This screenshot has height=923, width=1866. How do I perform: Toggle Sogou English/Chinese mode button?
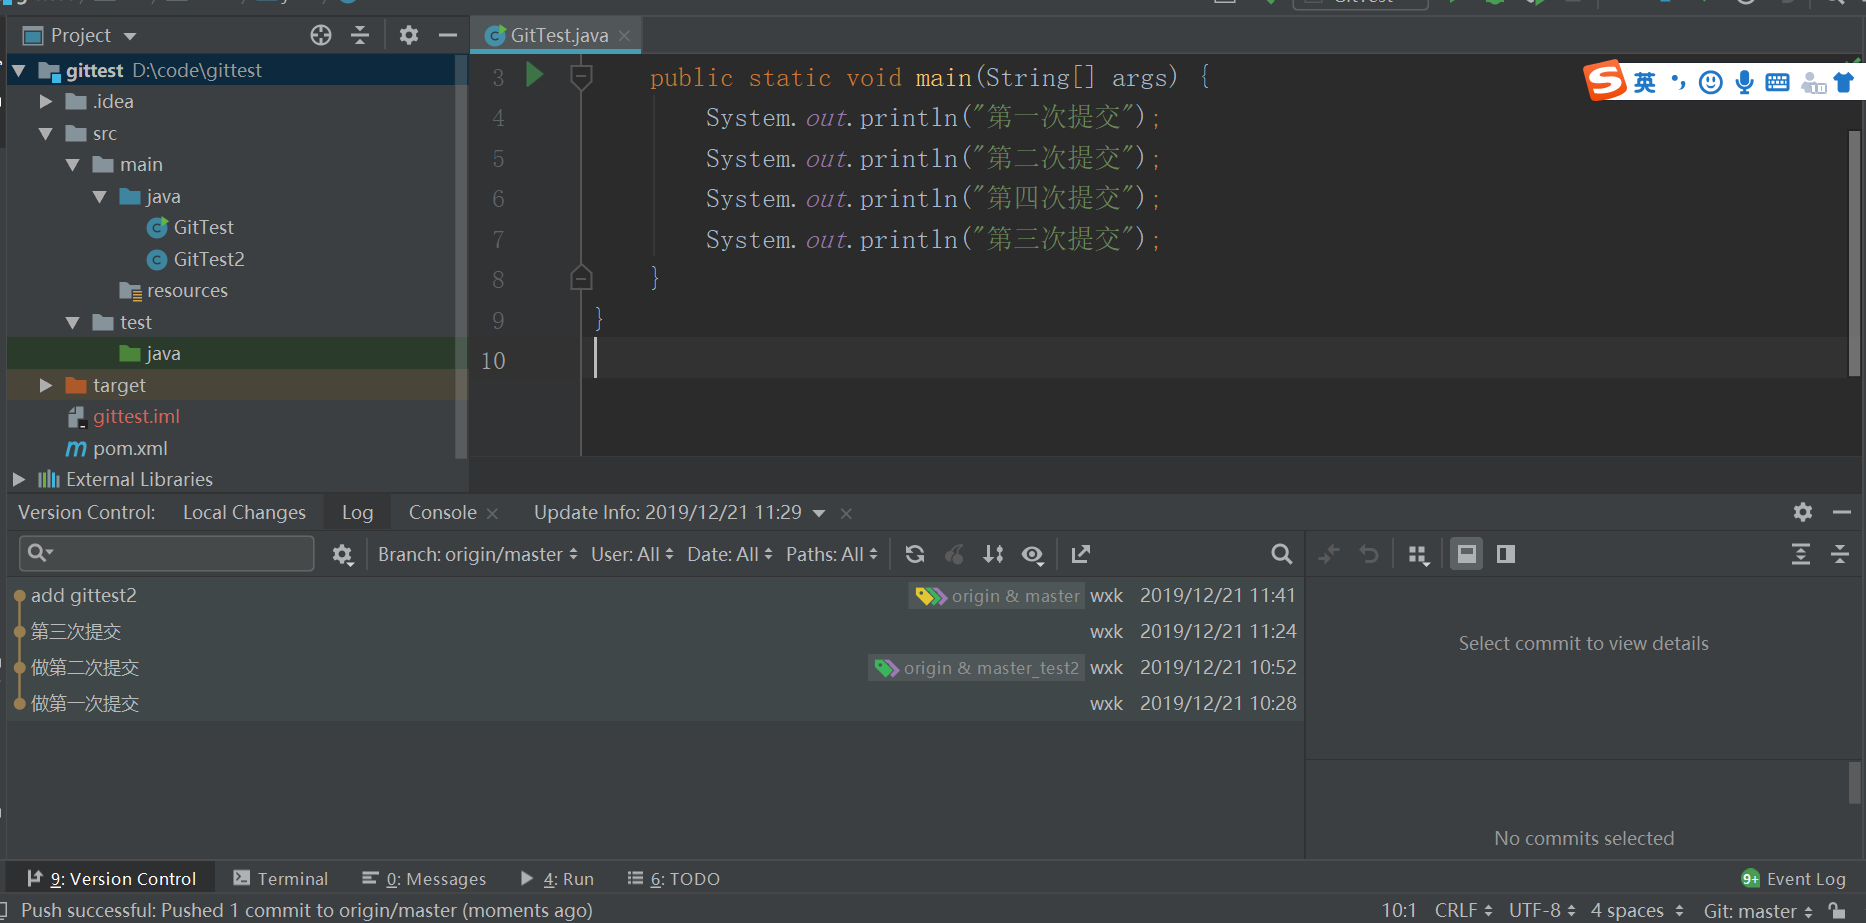pyautogui.click(x=1645, y=82)
